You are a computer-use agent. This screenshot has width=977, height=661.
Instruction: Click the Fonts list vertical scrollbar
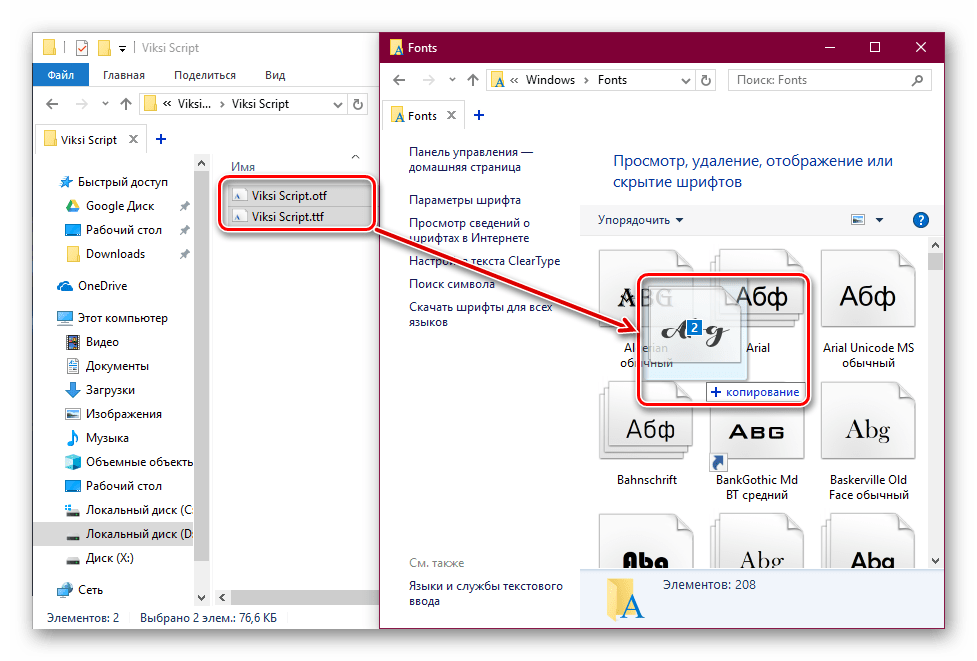point(935,400)
